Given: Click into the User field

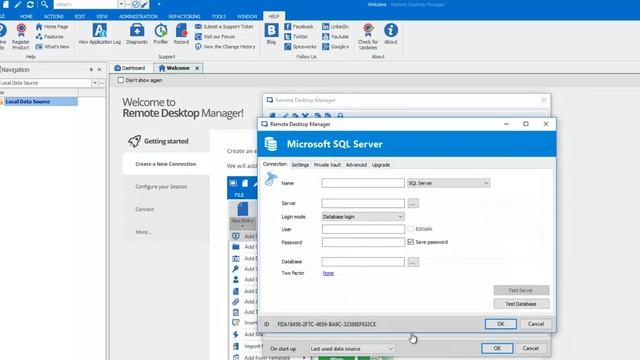Looking at the screenshot, I should pos(363,229).
